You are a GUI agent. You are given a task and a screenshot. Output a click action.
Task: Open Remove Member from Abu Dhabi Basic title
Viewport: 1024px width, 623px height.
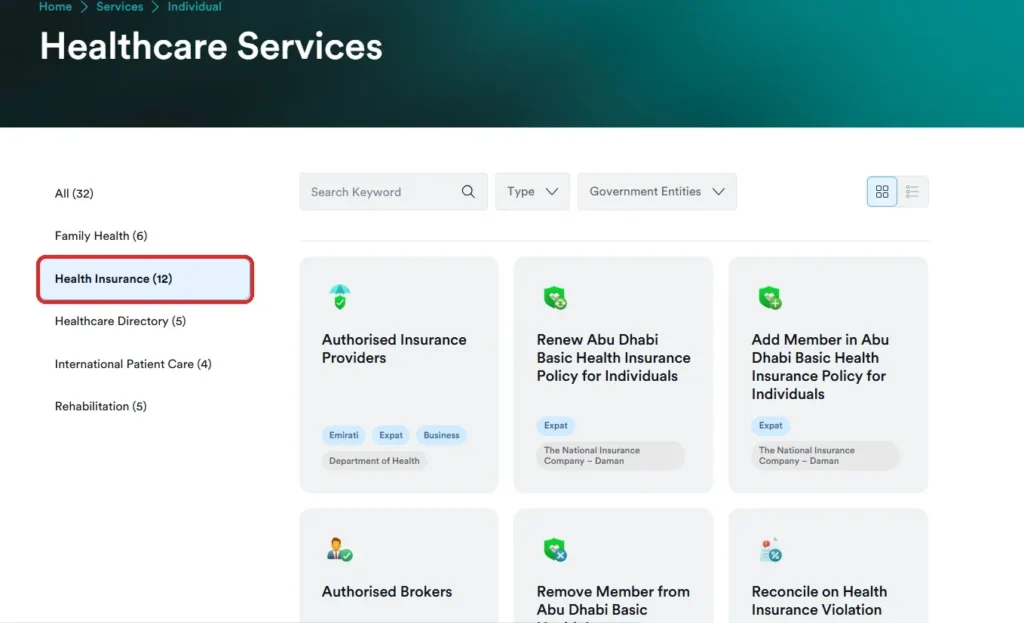click(x=613, y=601)
